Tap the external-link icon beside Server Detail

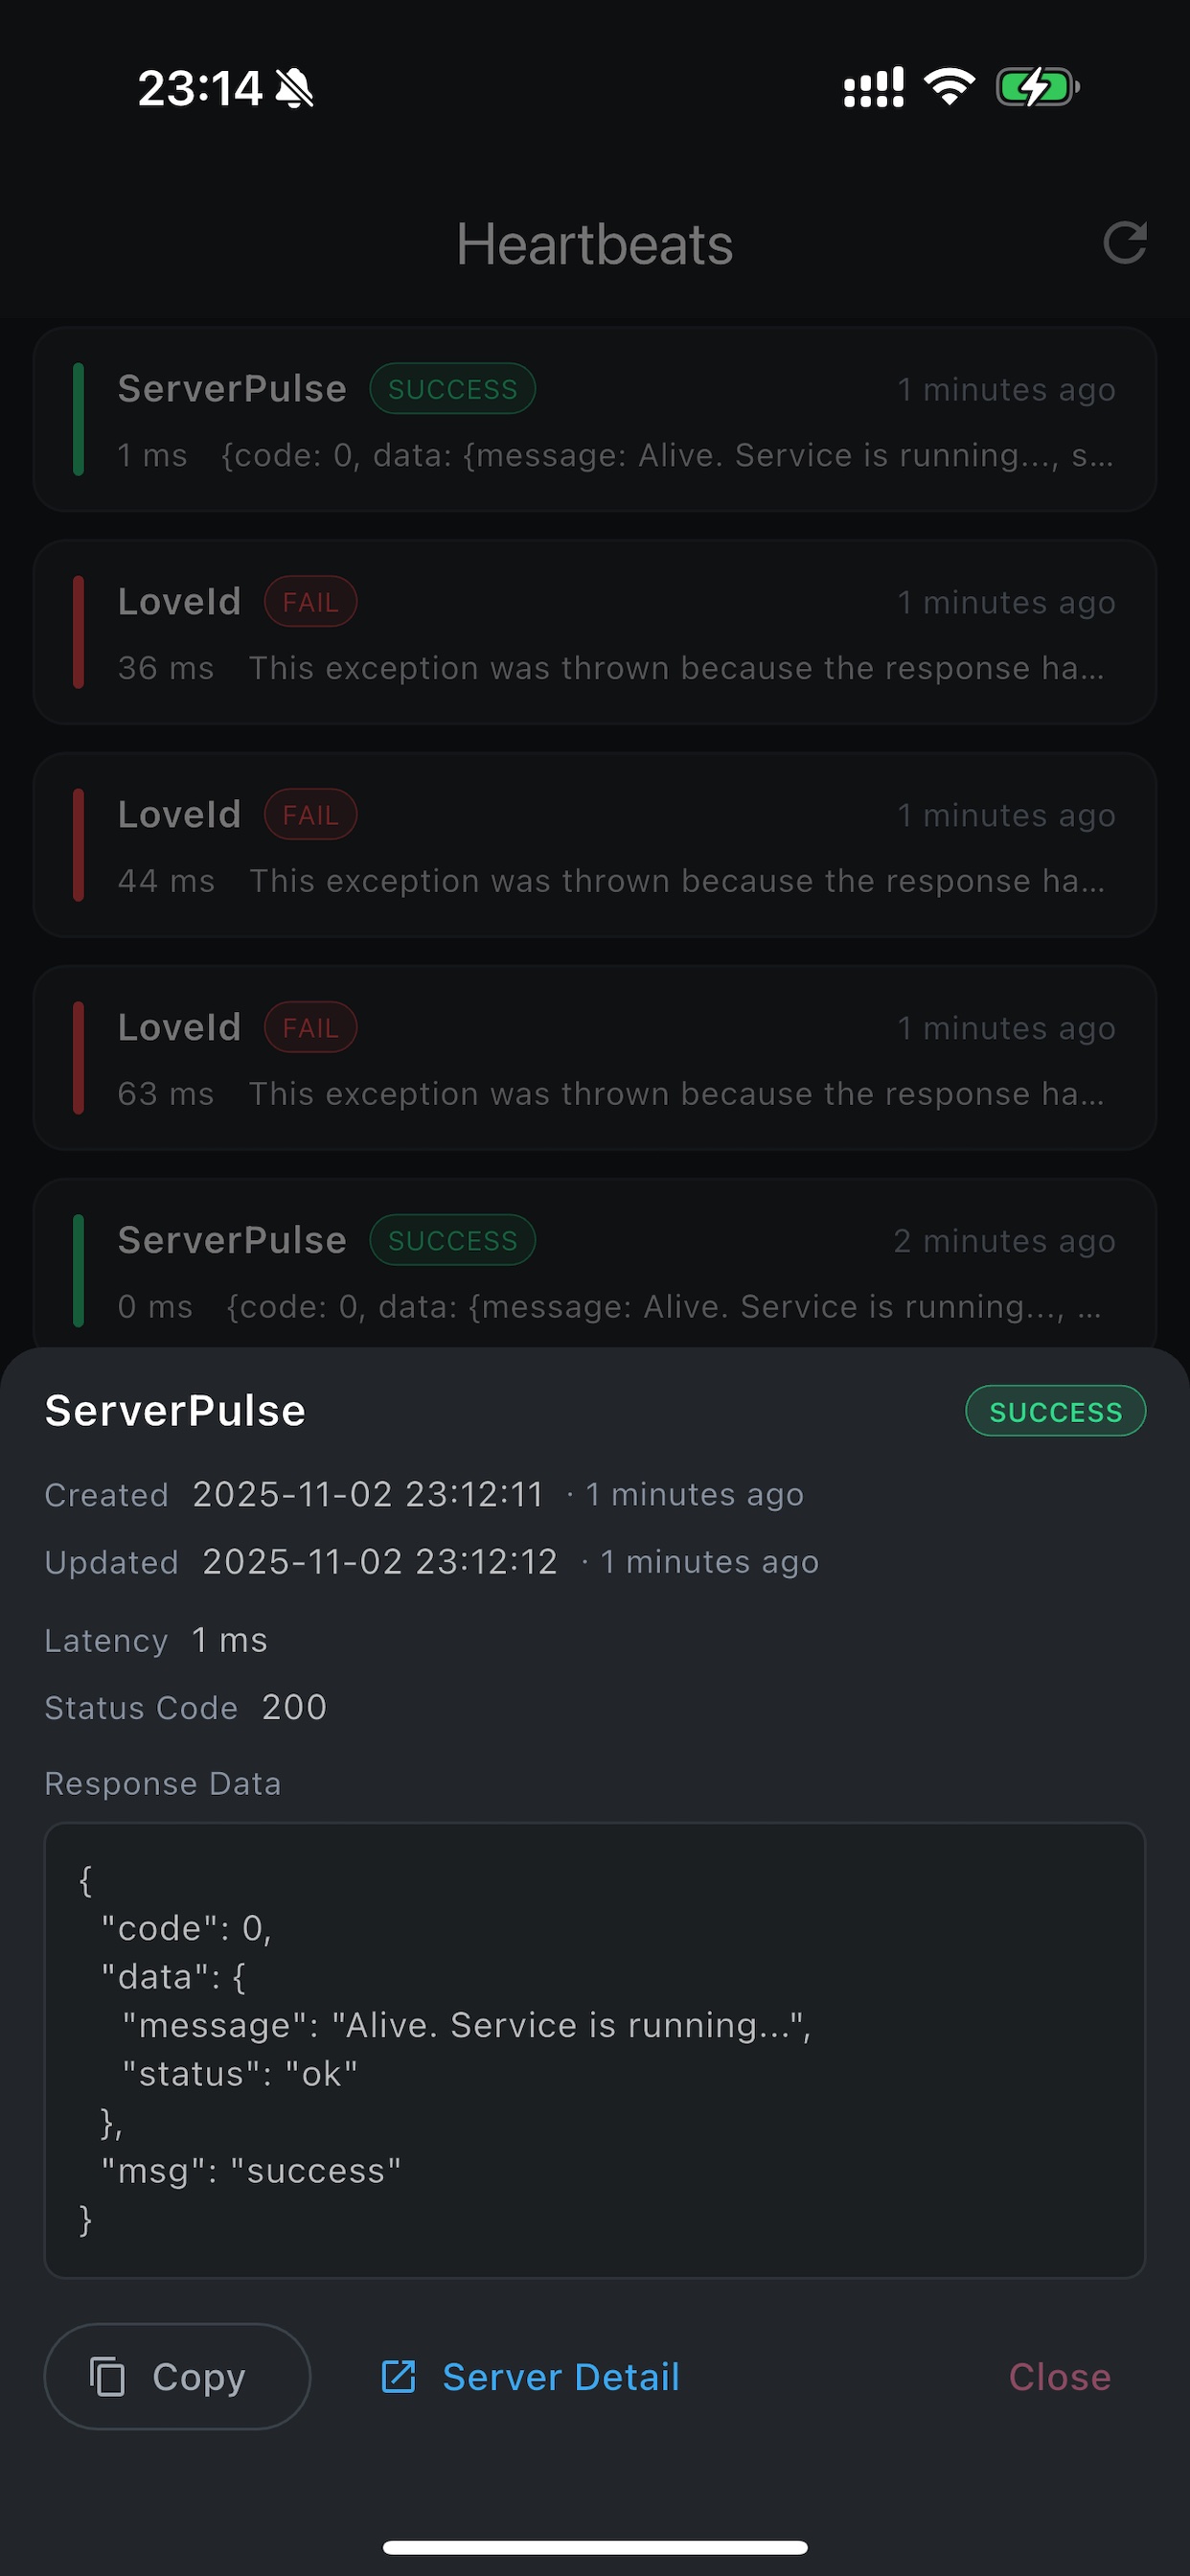pyautogui.click(x=399, y=2377)
